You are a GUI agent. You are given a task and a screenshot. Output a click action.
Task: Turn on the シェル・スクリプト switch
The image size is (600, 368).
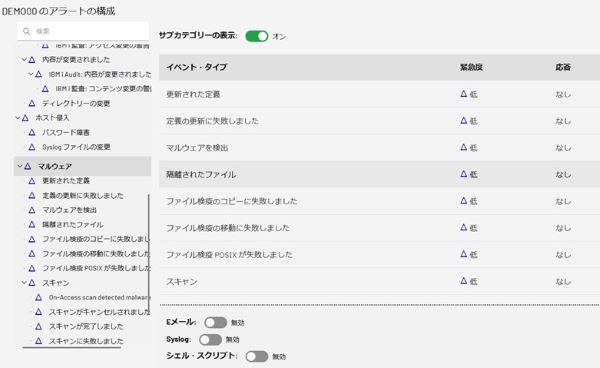[x=257, y=356]
